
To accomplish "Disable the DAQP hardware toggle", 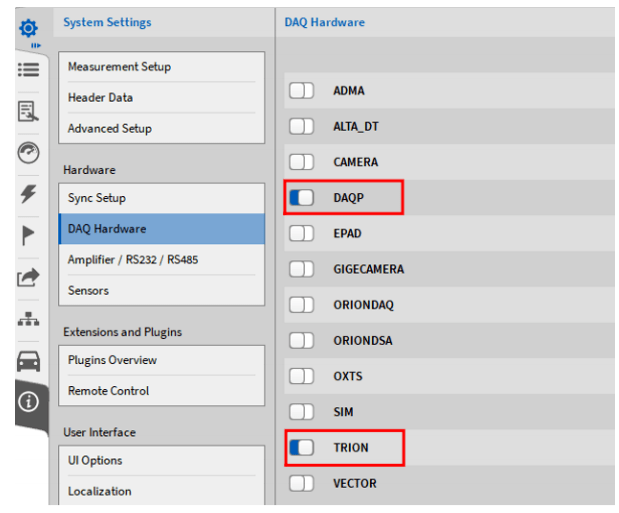I will [x=301, y=198].
